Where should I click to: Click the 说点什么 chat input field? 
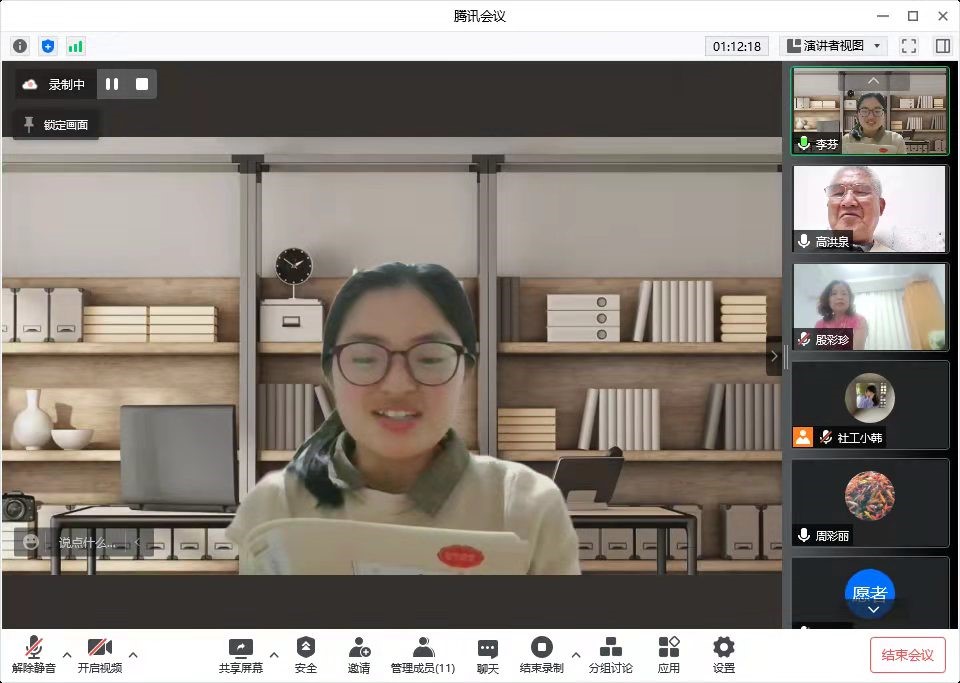87,542
